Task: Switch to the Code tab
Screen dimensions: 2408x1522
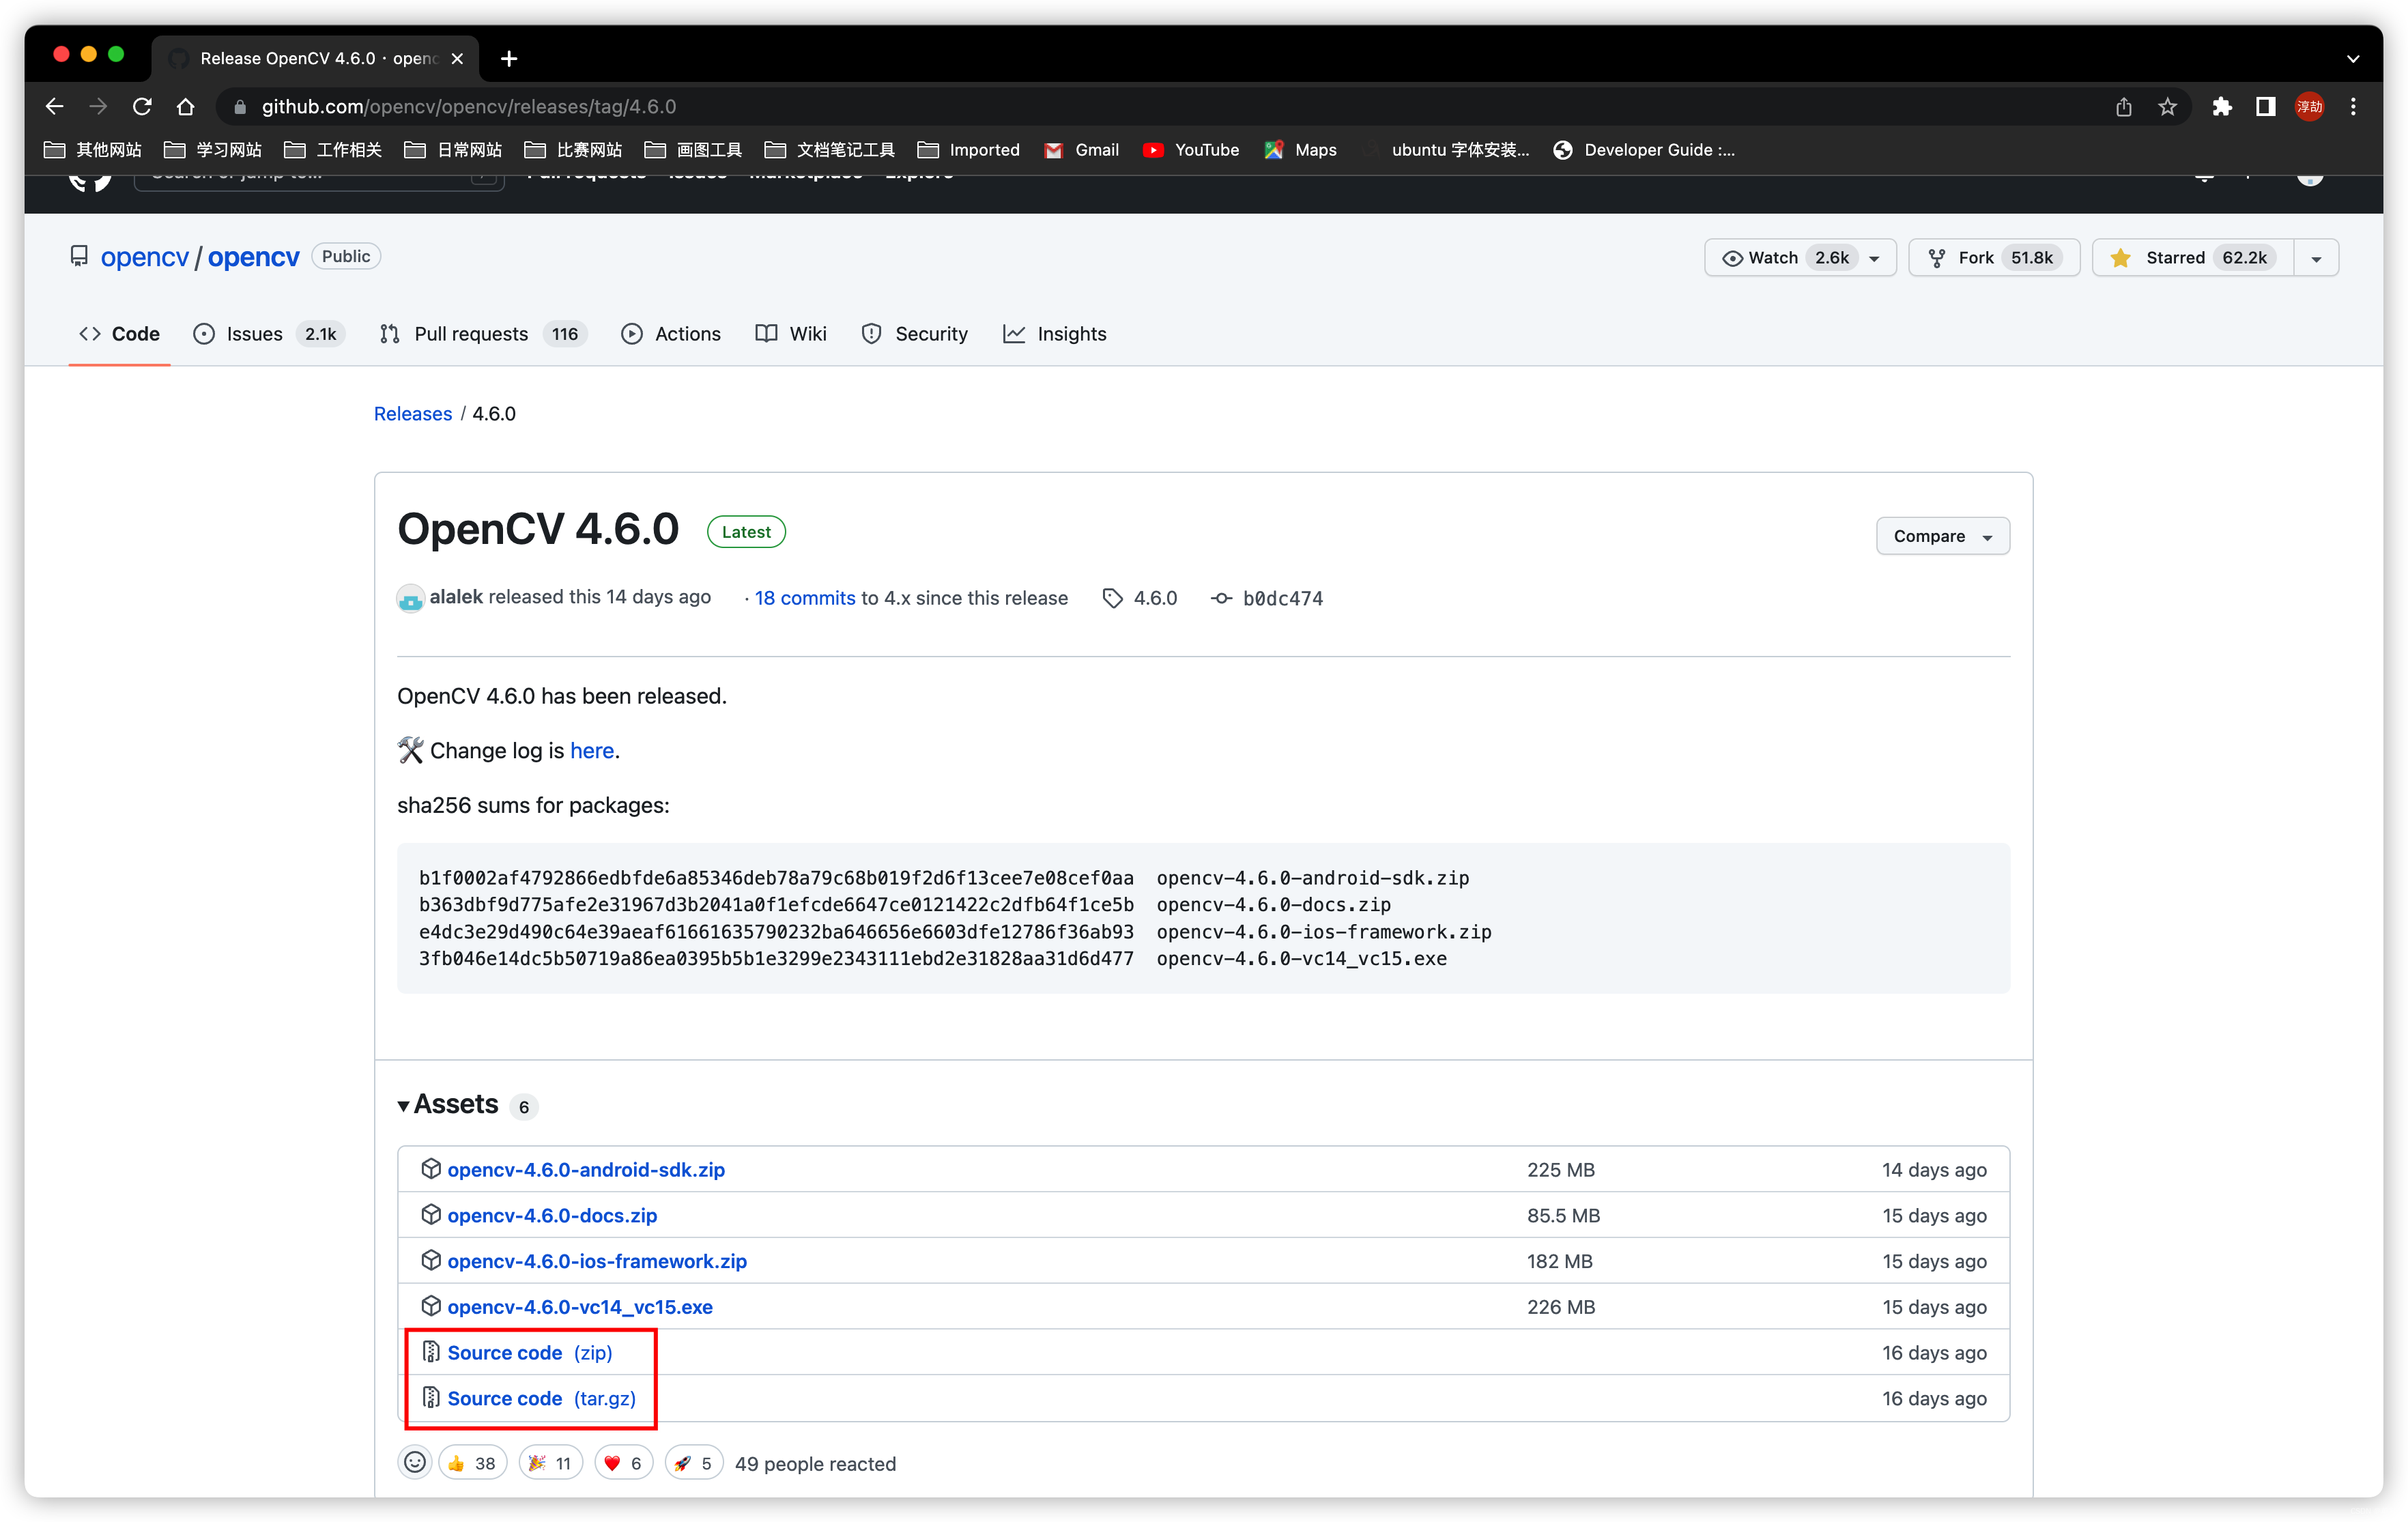Action: click(120, 334)
